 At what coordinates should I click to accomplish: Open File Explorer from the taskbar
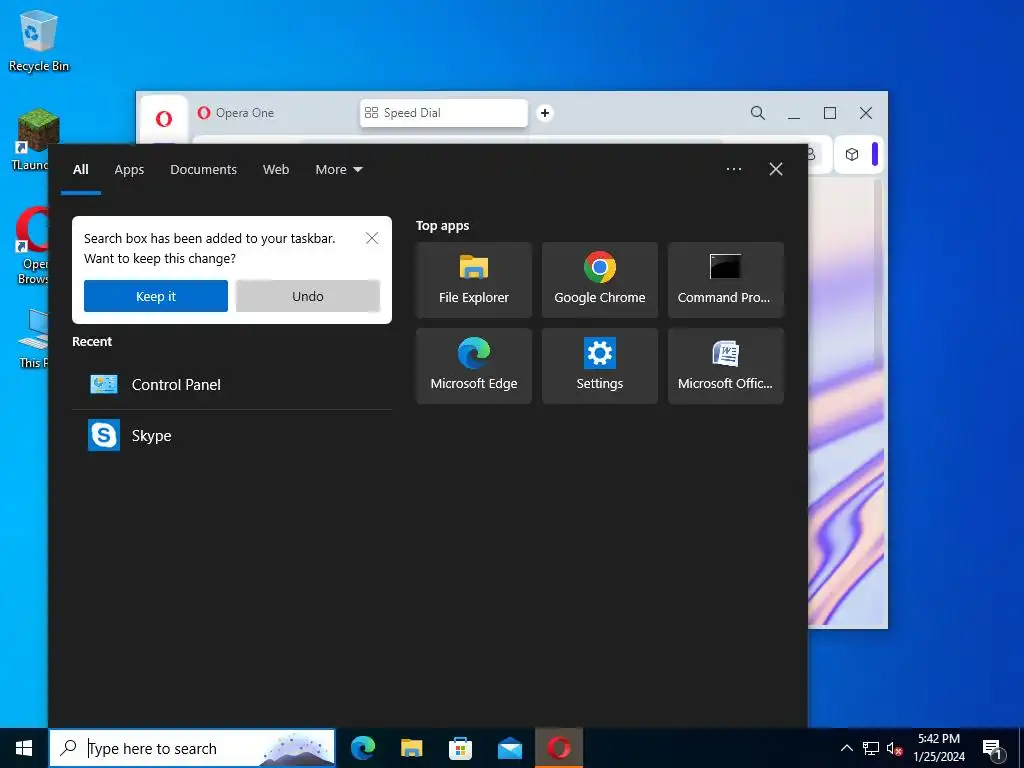[x=411, y=748]
